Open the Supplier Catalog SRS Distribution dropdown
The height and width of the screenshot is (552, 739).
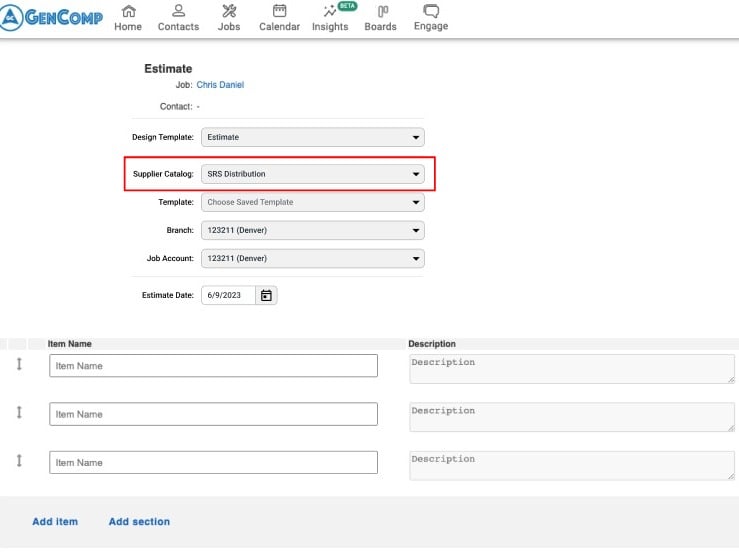coord(312,174)
